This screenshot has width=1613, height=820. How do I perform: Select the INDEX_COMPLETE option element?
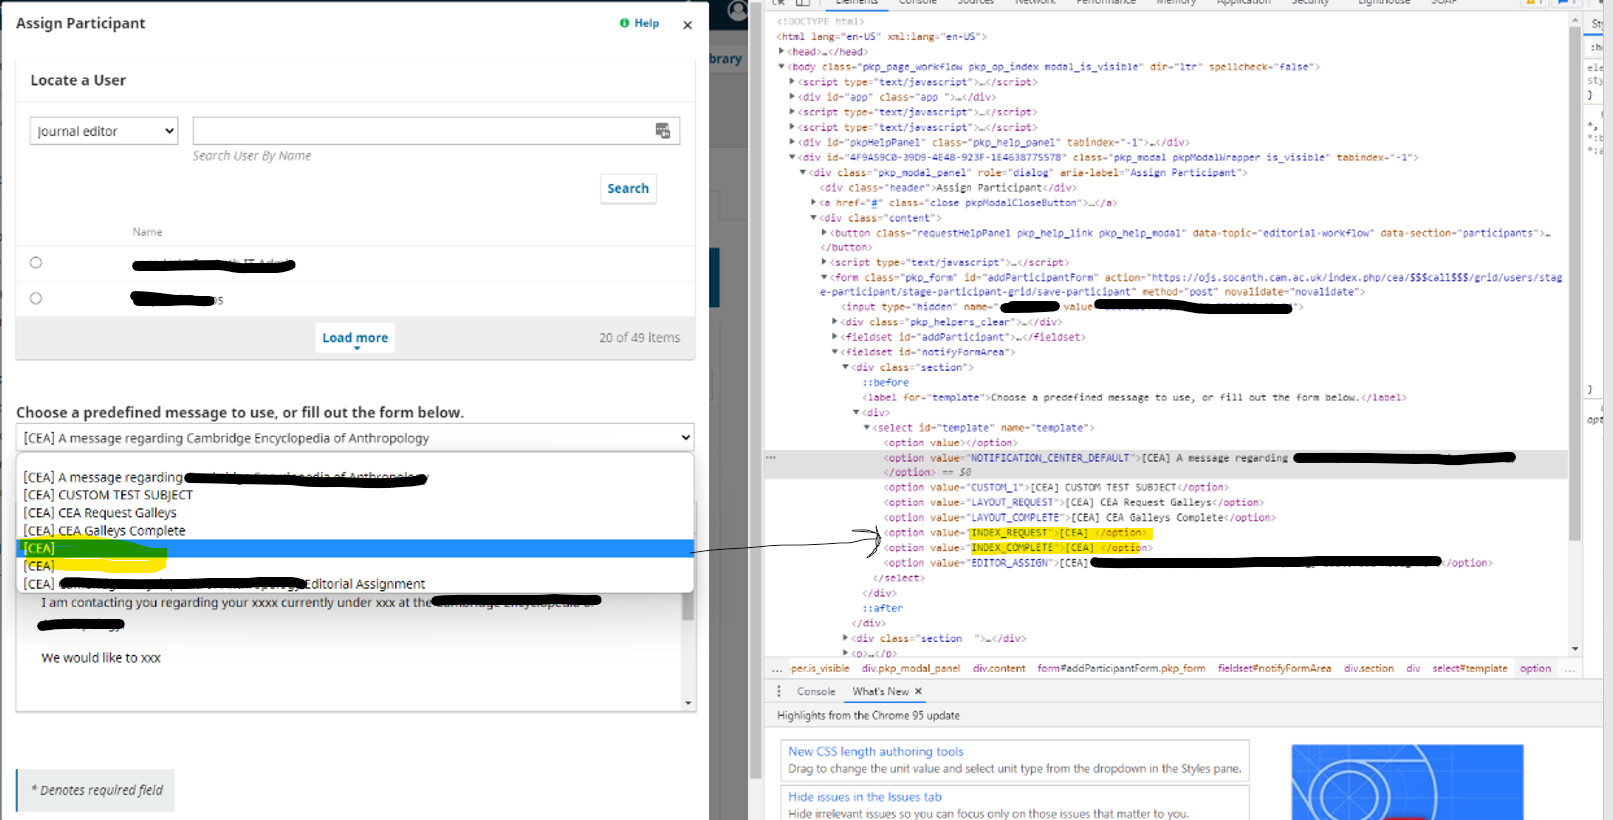coord(1018,548)
